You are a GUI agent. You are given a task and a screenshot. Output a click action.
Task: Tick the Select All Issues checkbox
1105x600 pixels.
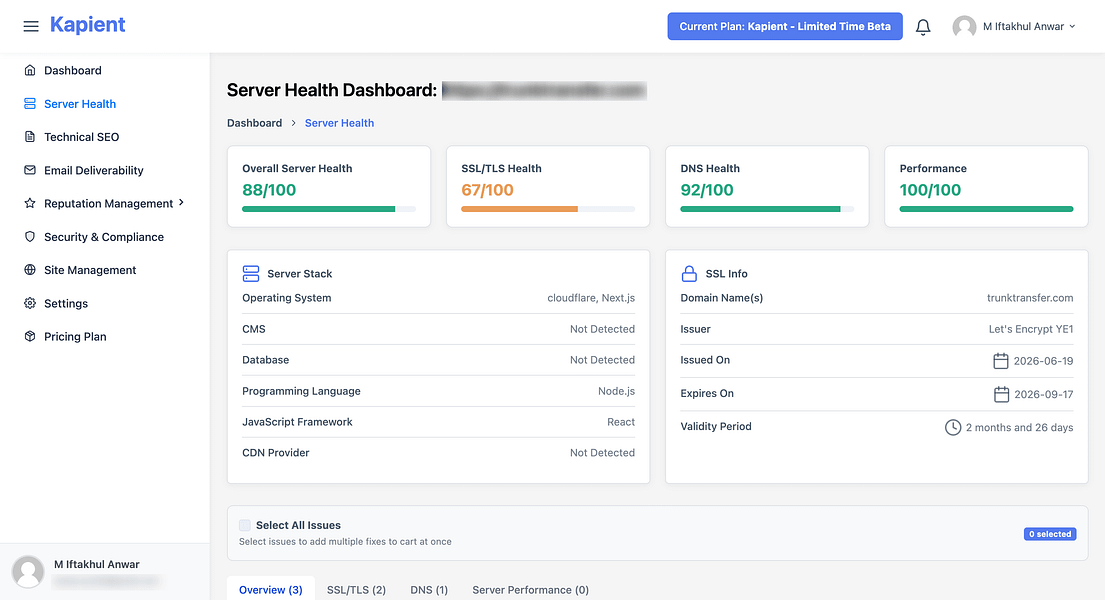245,525
